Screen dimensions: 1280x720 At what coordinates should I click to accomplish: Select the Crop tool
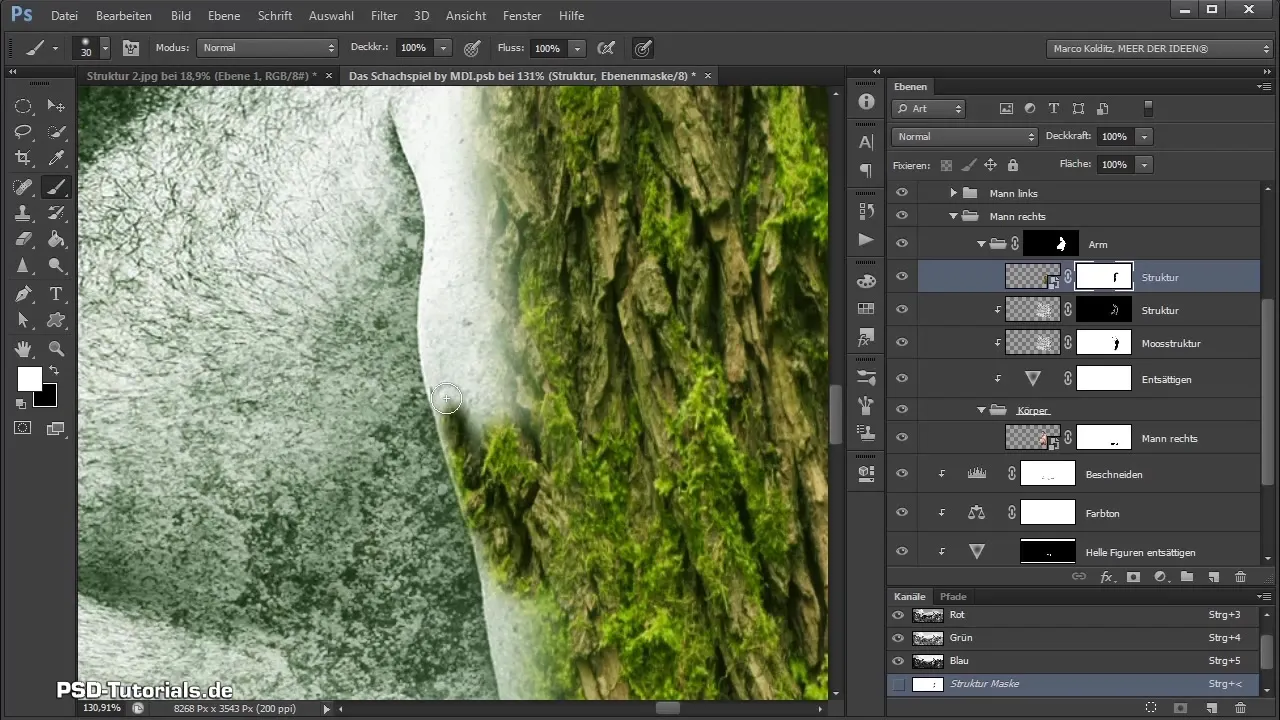click(x=22, y=158)
